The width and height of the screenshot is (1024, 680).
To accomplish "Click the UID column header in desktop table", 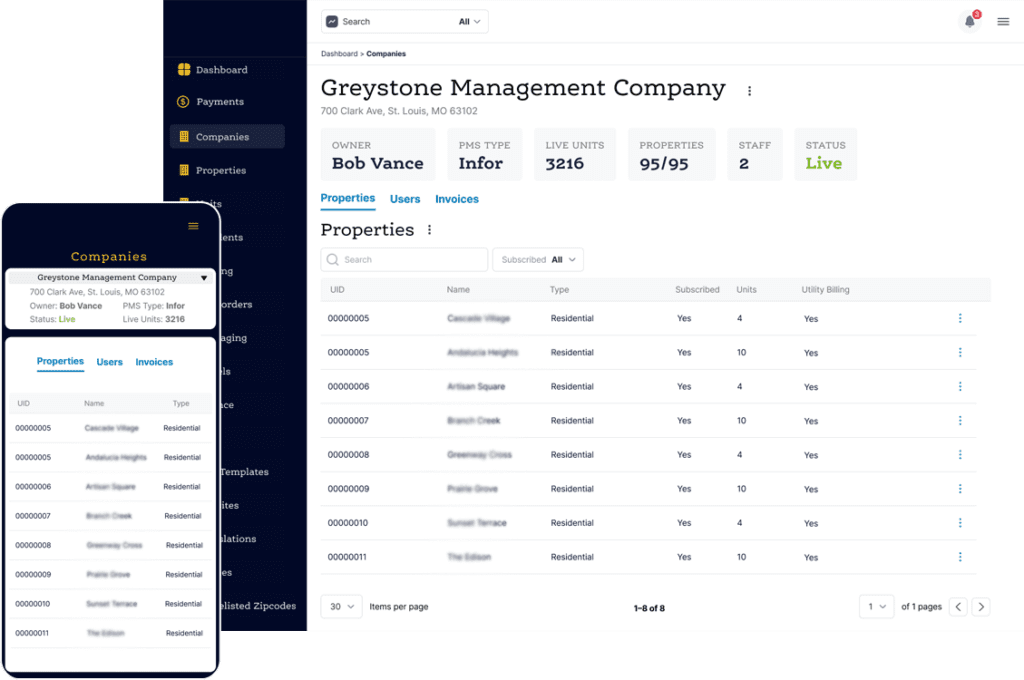I will coord(337,289).
